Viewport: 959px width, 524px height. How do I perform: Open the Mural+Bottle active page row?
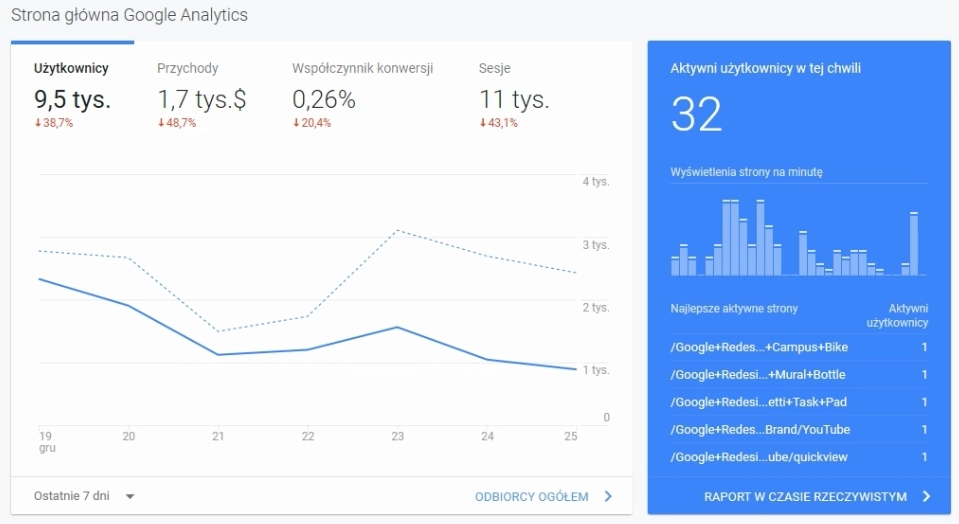758,375
